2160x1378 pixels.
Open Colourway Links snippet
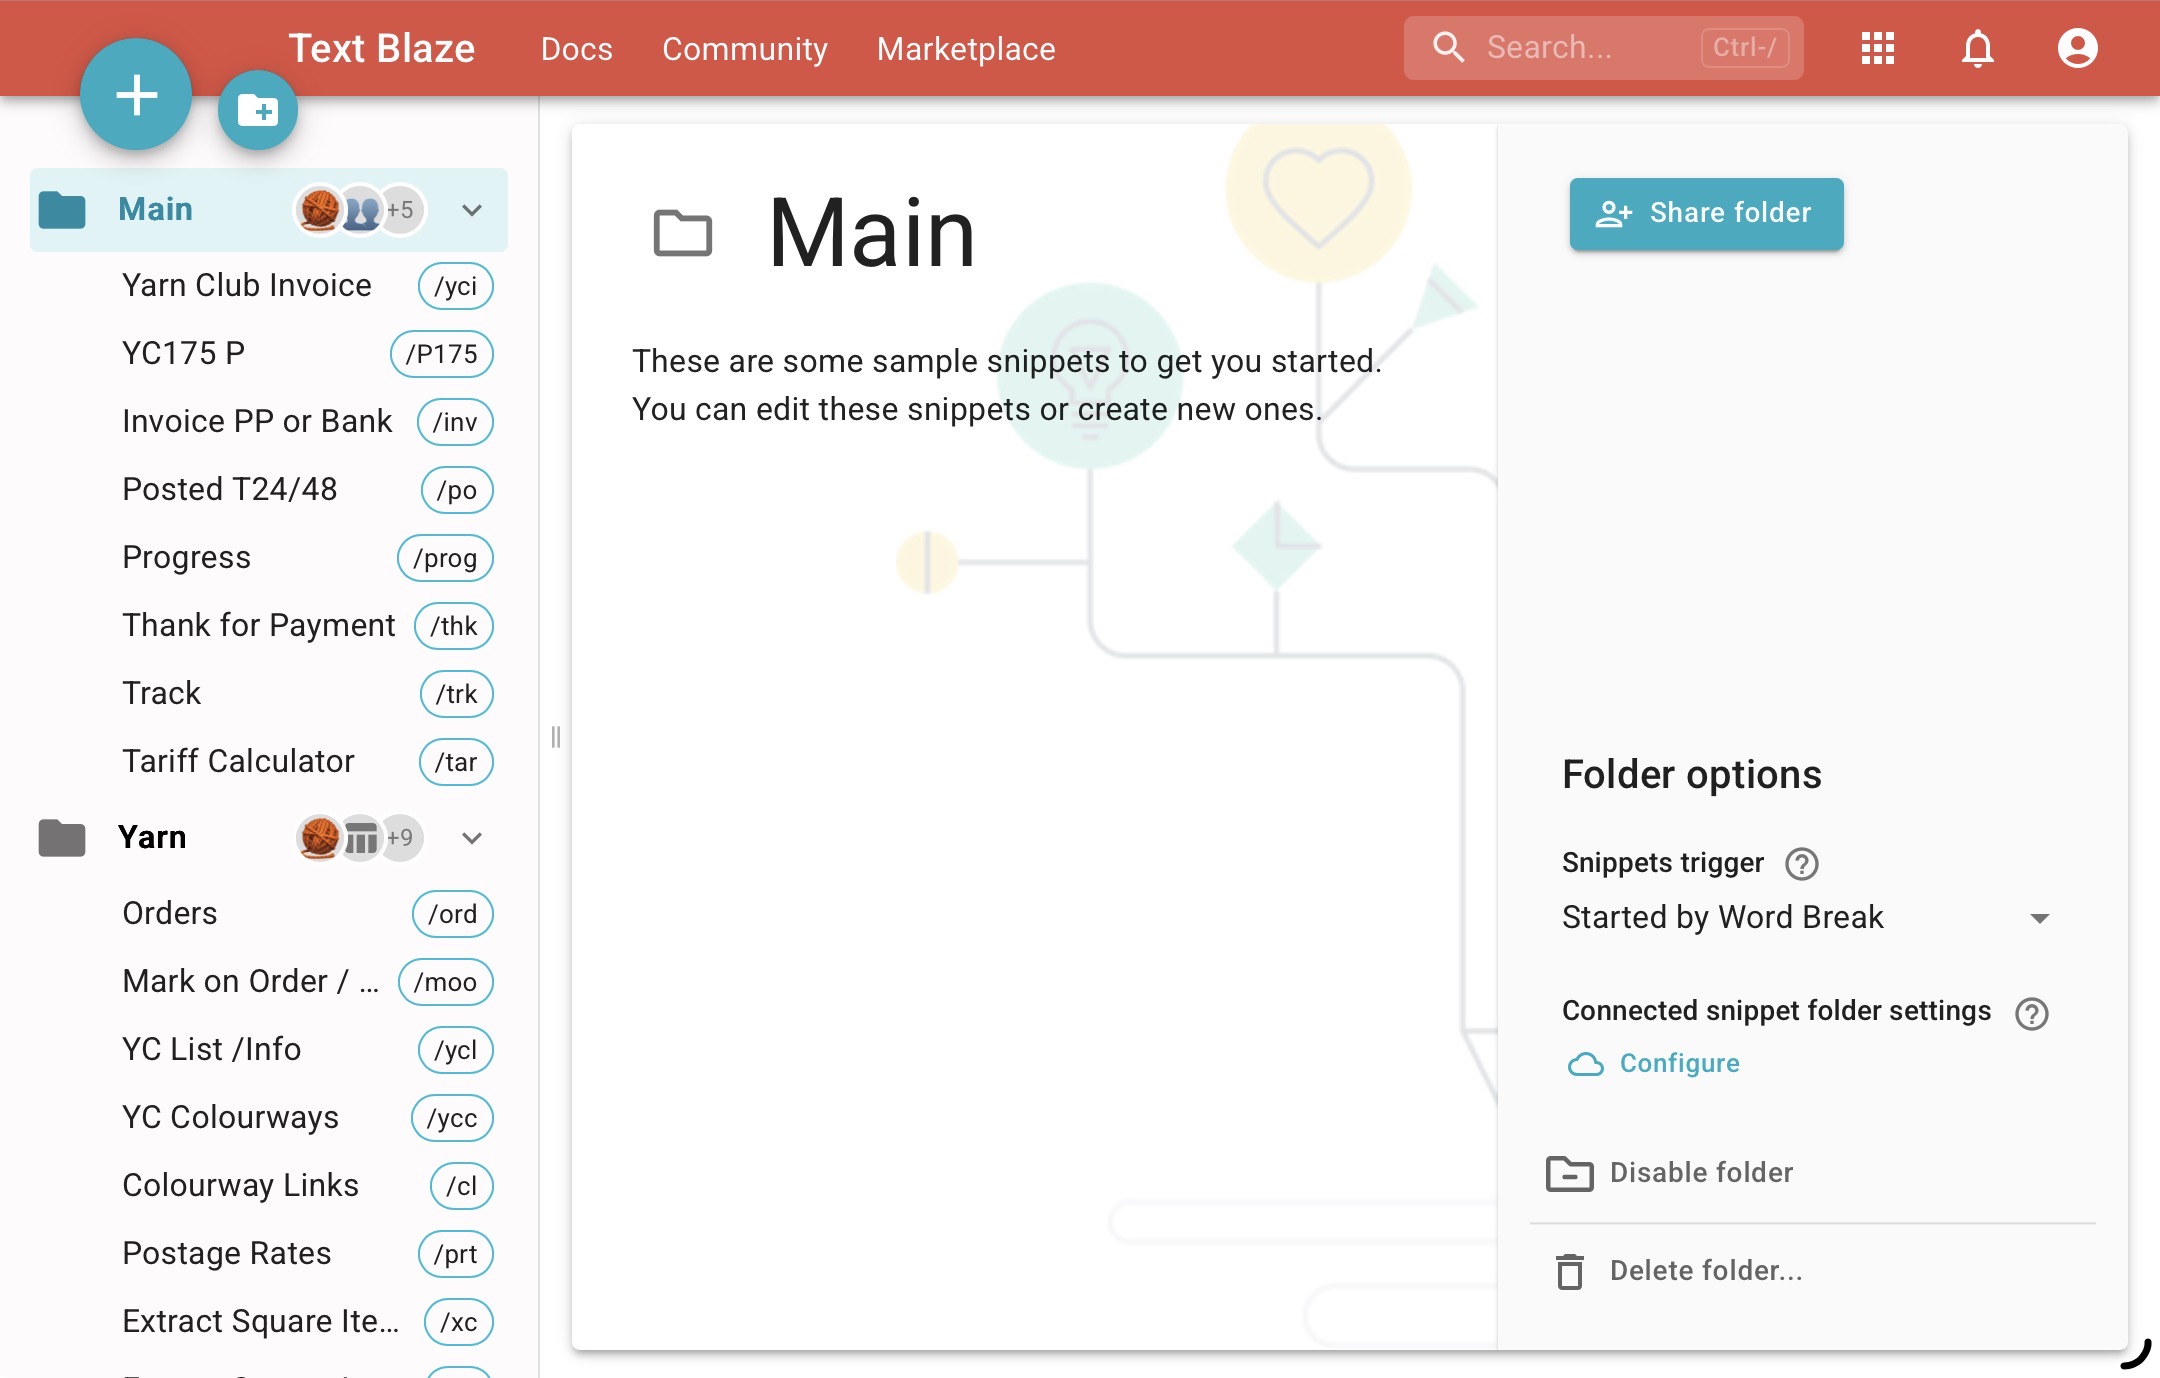(x=240, y=1185)
